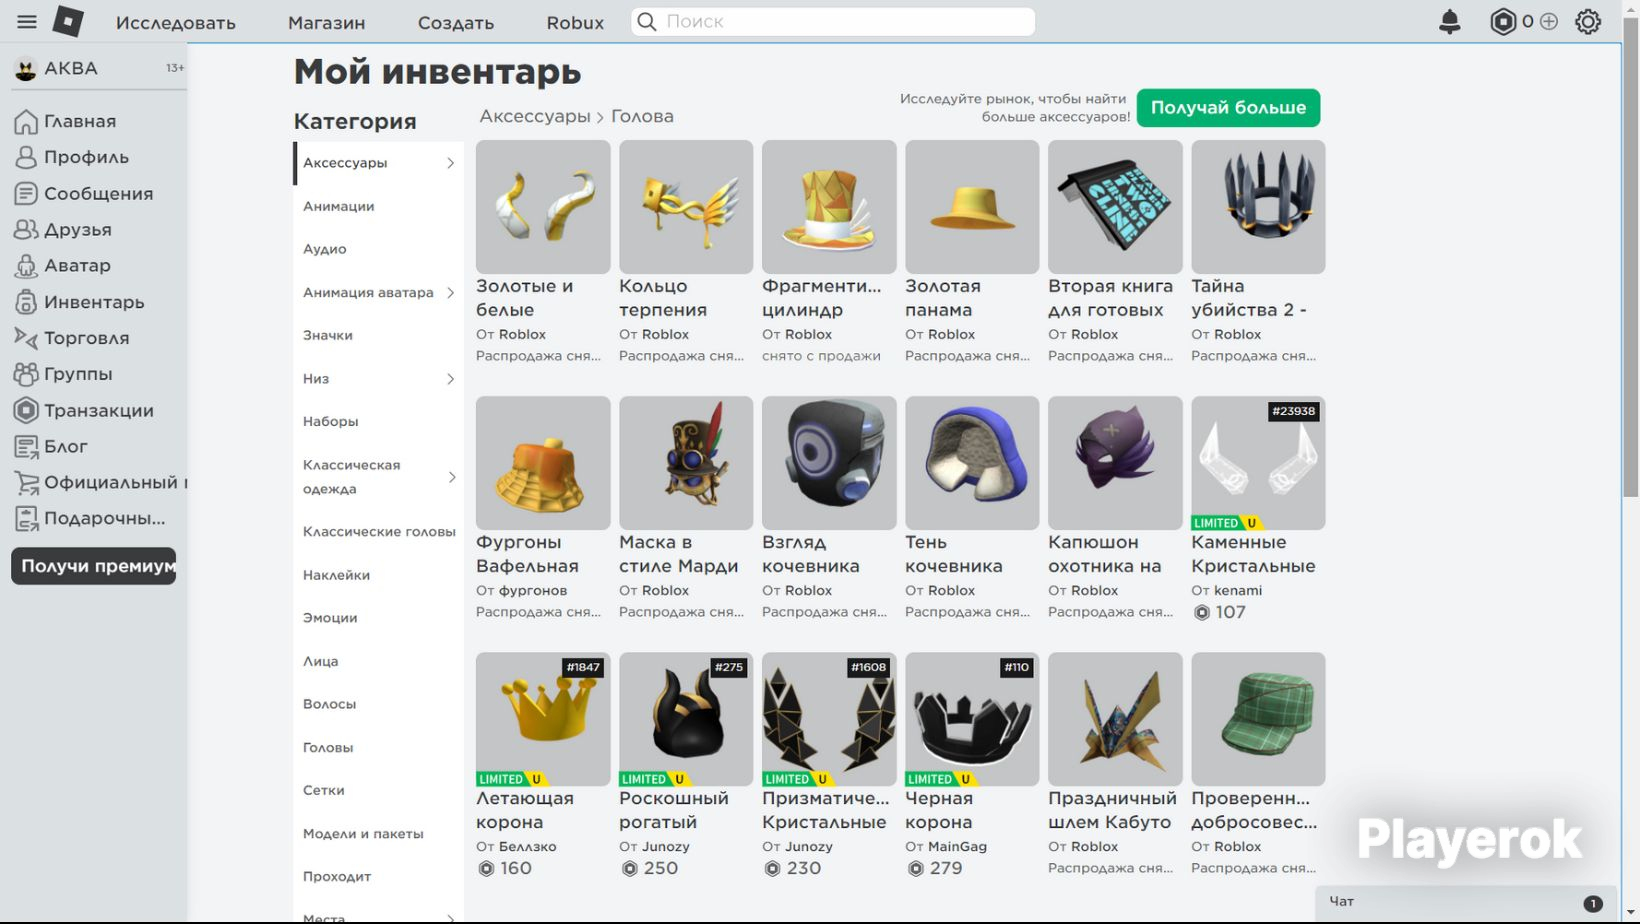Click the Roblox logo icon
This screenshot has height=924, width=1640.
68,21
